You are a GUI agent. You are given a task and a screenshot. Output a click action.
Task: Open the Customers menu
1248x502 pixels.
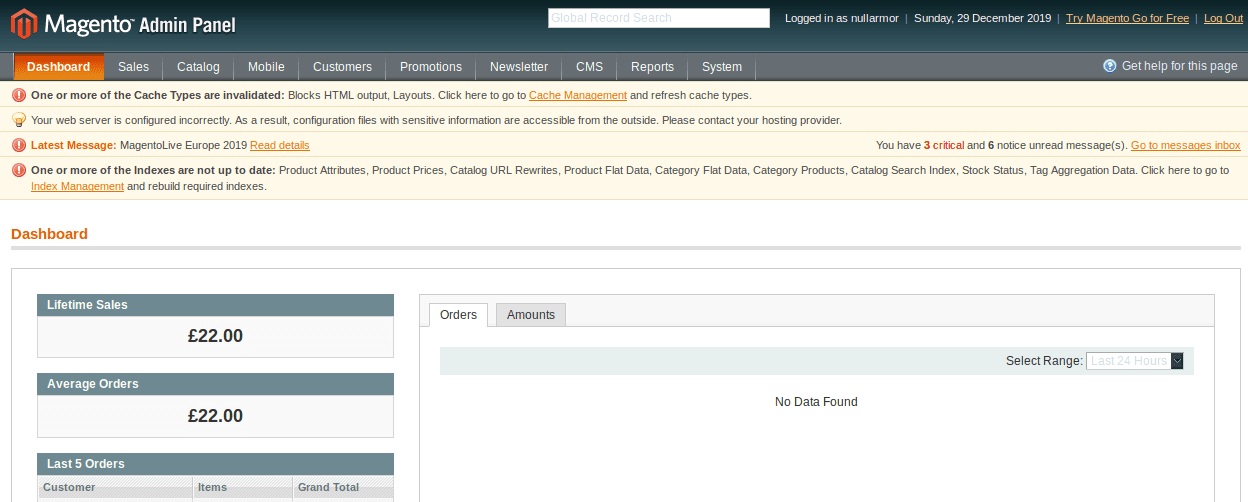[342, 67]
